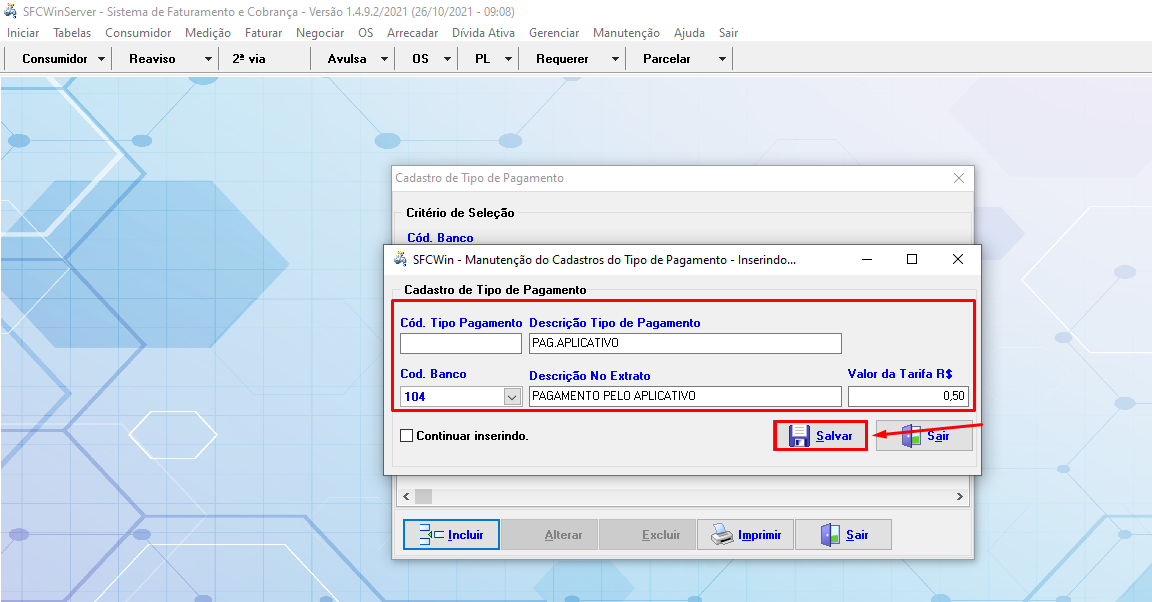Expand the Cod. Banco combo box

pyautogui.click(x=512, y=396)
